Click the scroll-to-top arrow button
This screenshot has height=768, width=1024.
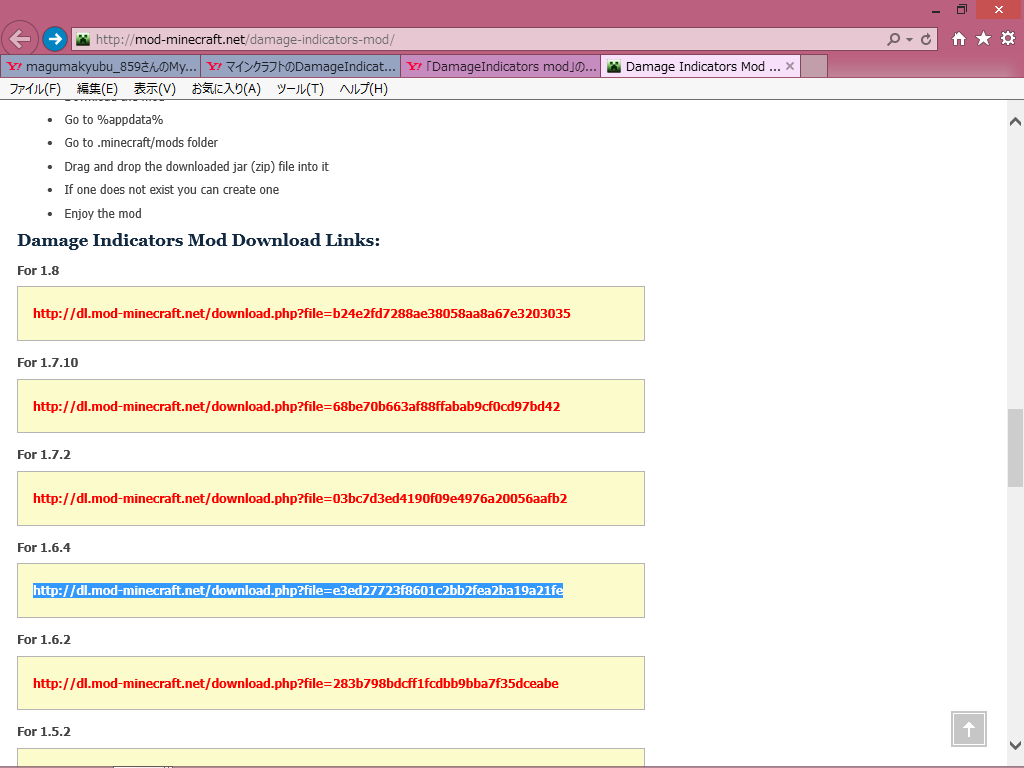(x=968, y=729)
